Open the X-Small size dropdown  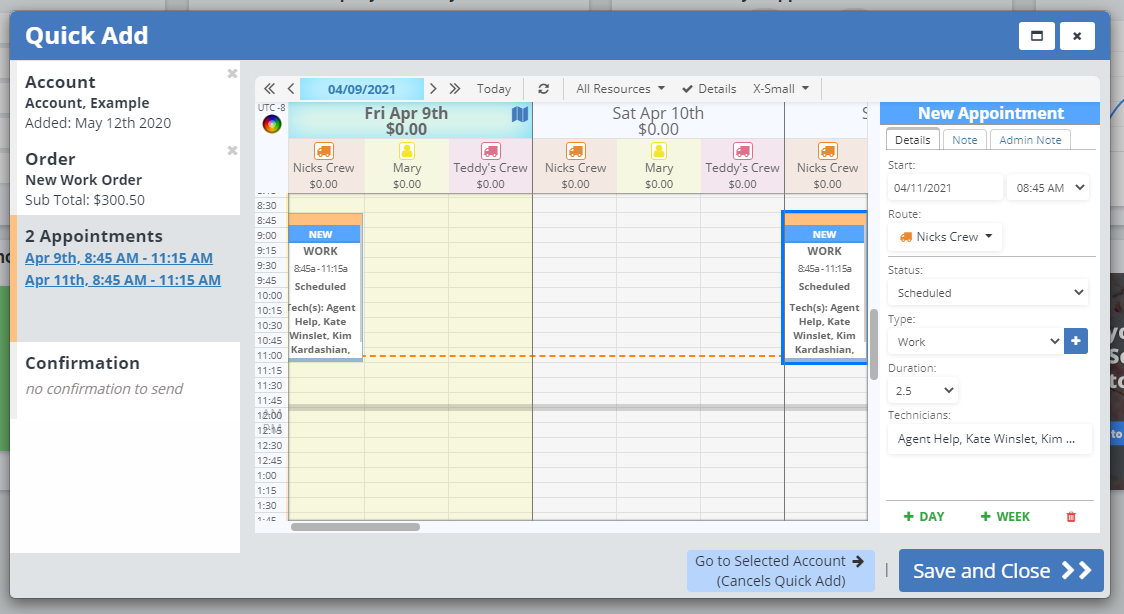780,89
